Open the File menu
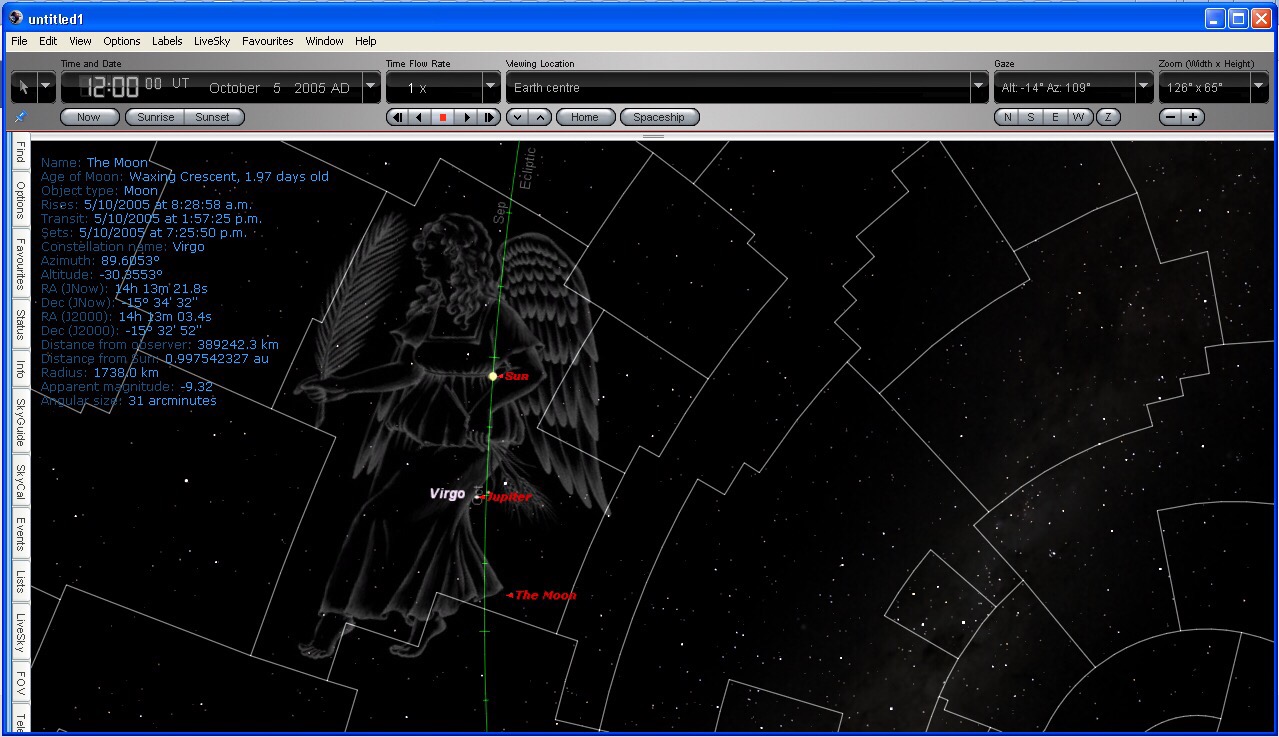This screenshot has height=737, width=1279. point(19,41)
